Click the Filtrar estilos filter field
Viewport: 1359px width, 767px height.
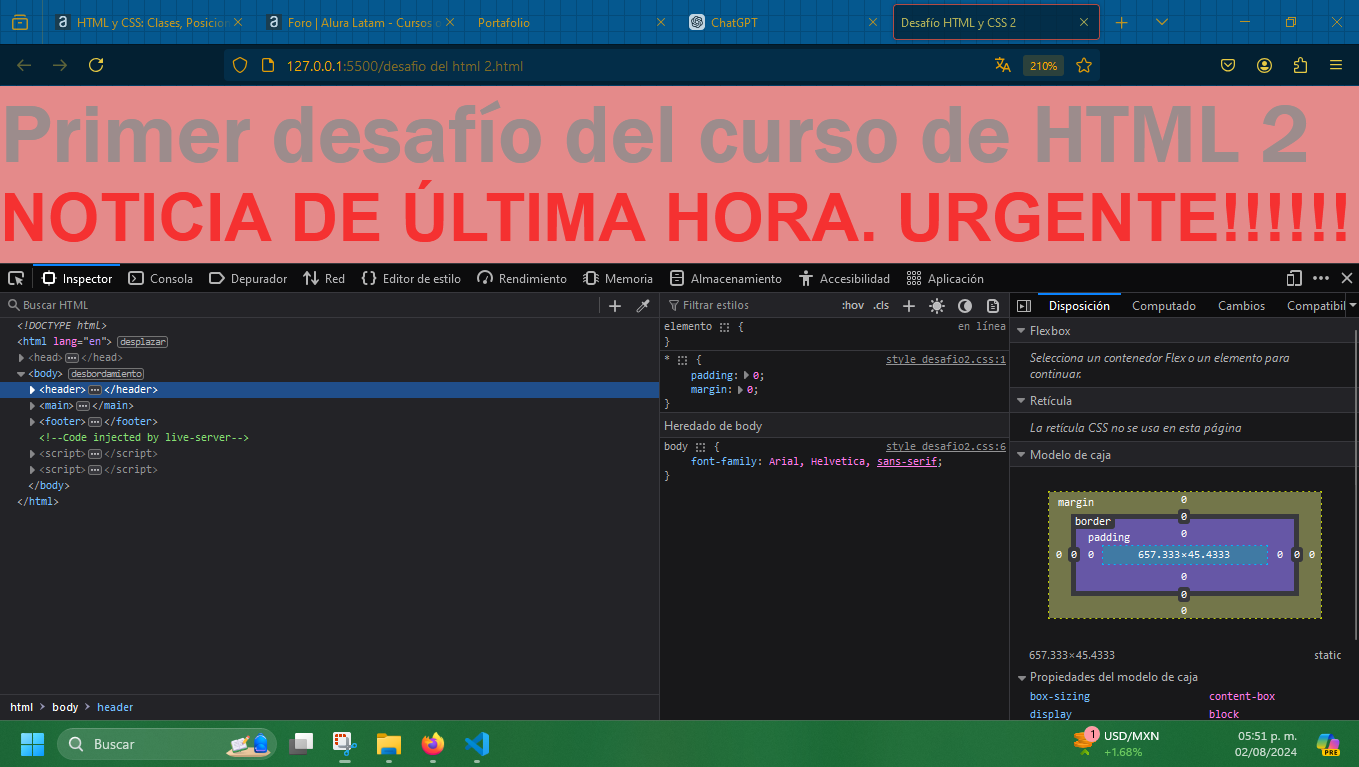click(x=750, y=305)
